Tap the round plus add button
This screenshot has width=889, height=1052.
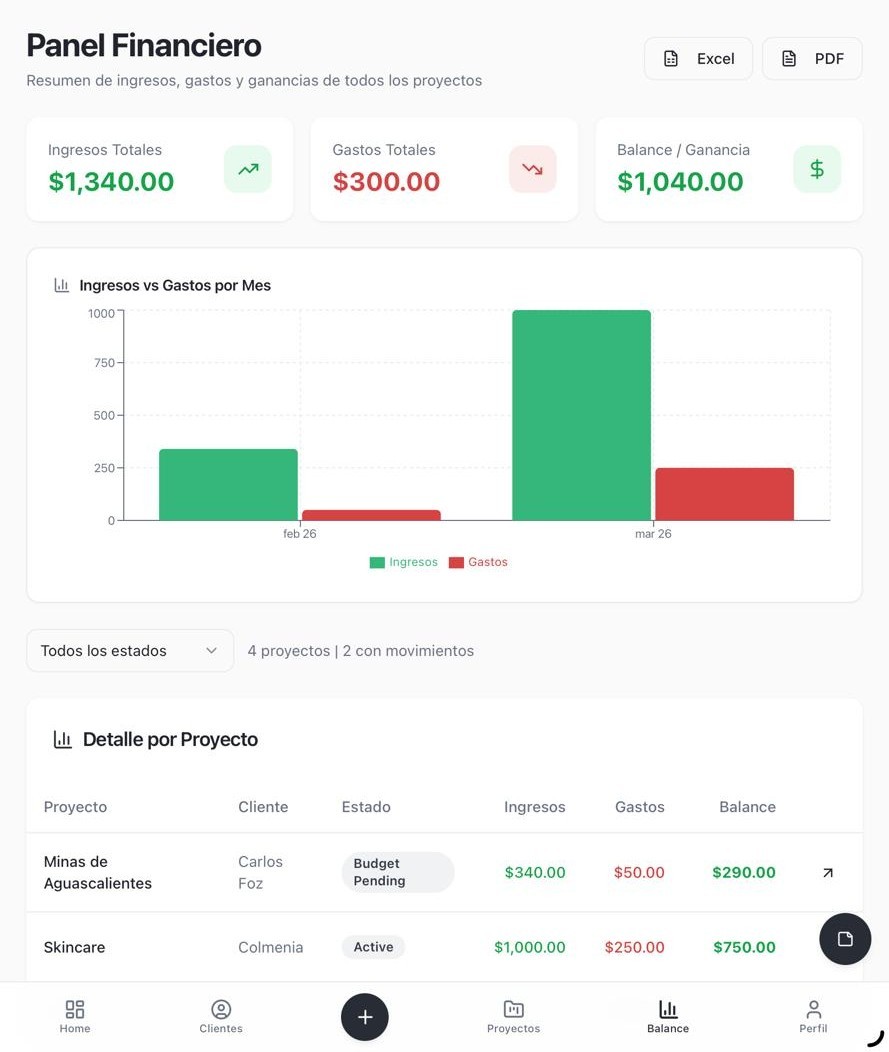(x=364, y=1017)
